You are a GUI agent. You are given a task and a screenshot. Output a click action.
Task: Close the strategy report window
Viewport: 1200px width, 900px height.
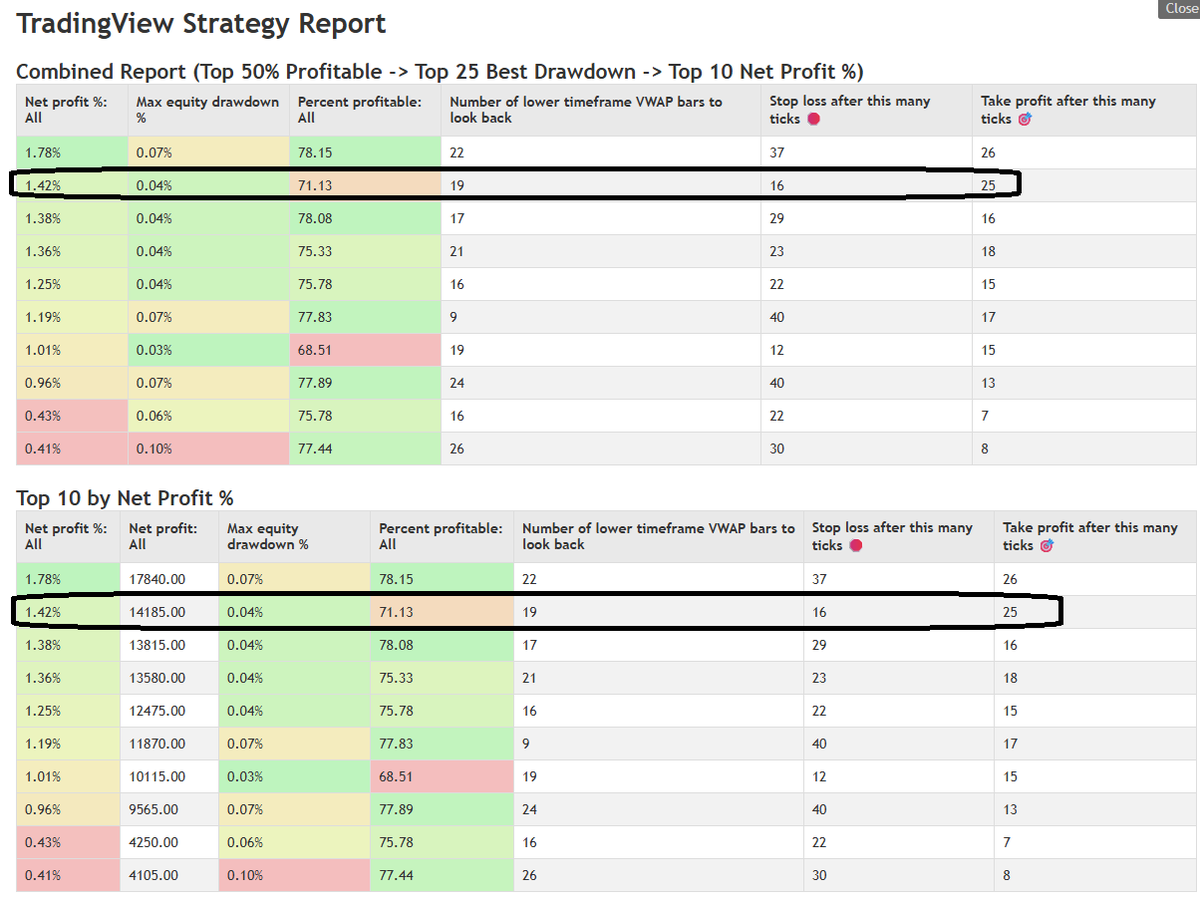tap(1181, 8)
